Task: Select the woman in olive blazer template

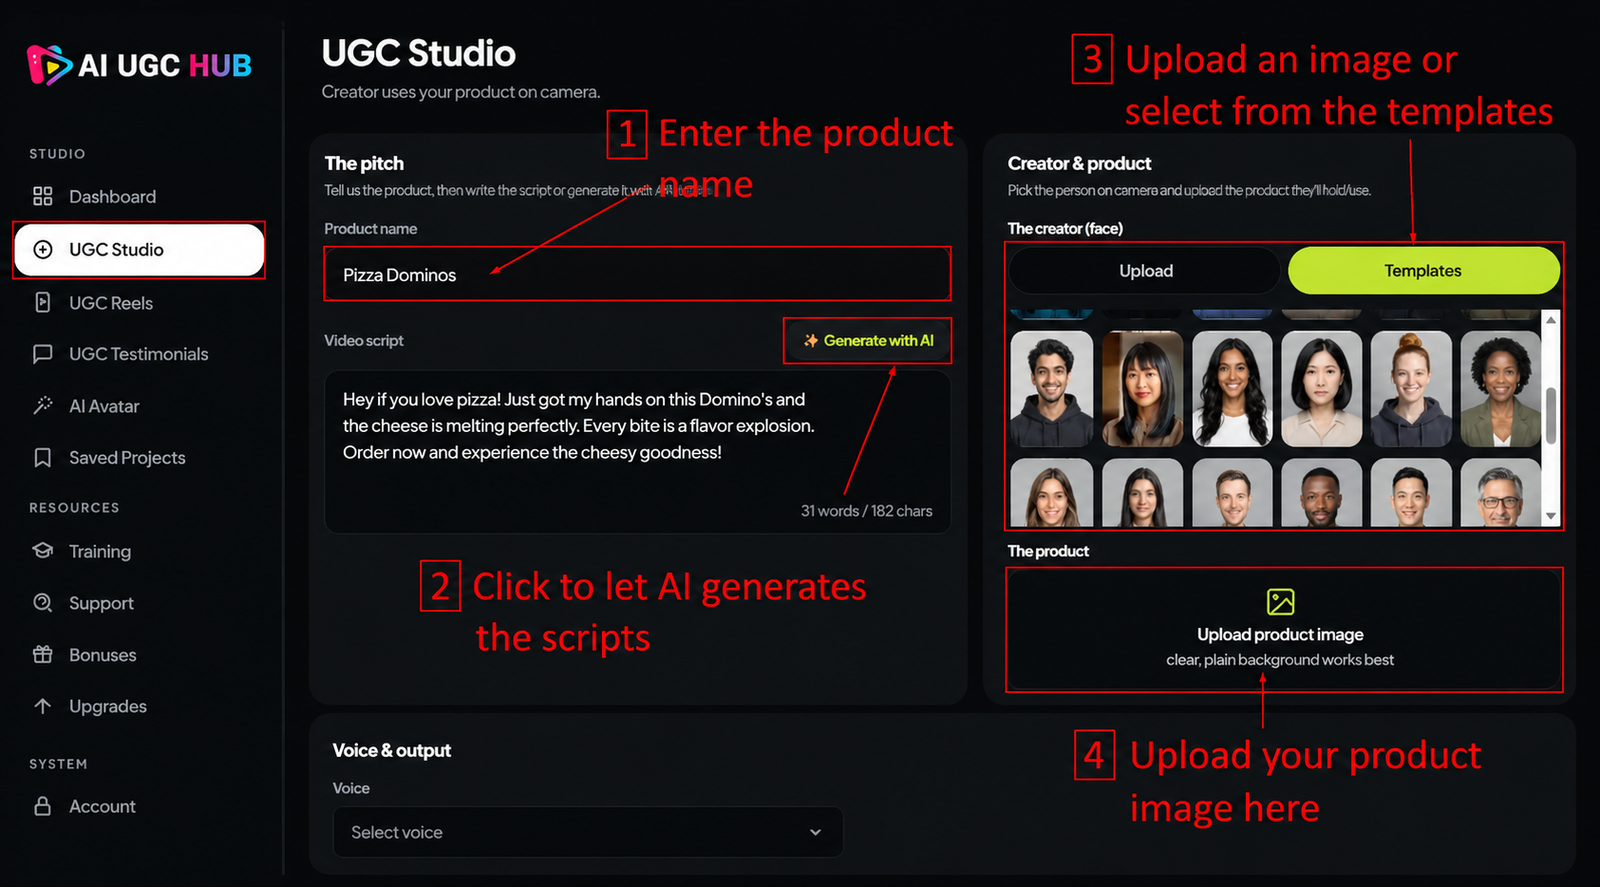Action: (1500, 389)
